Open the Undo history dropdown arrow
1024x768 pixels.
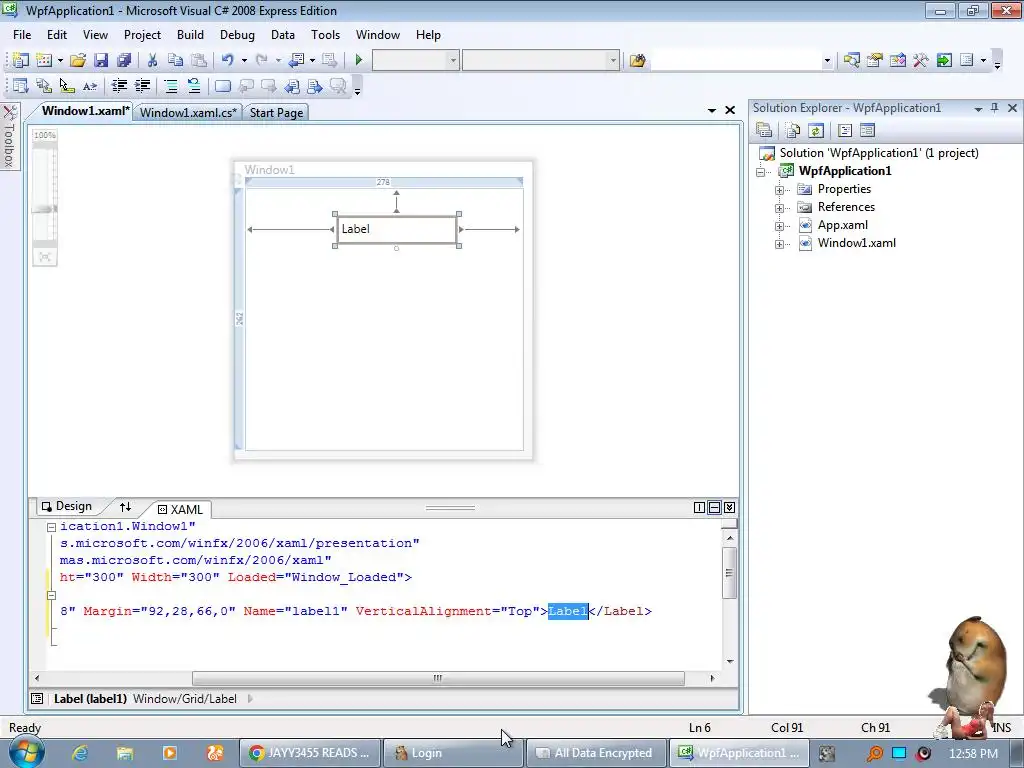click(244, 60)
